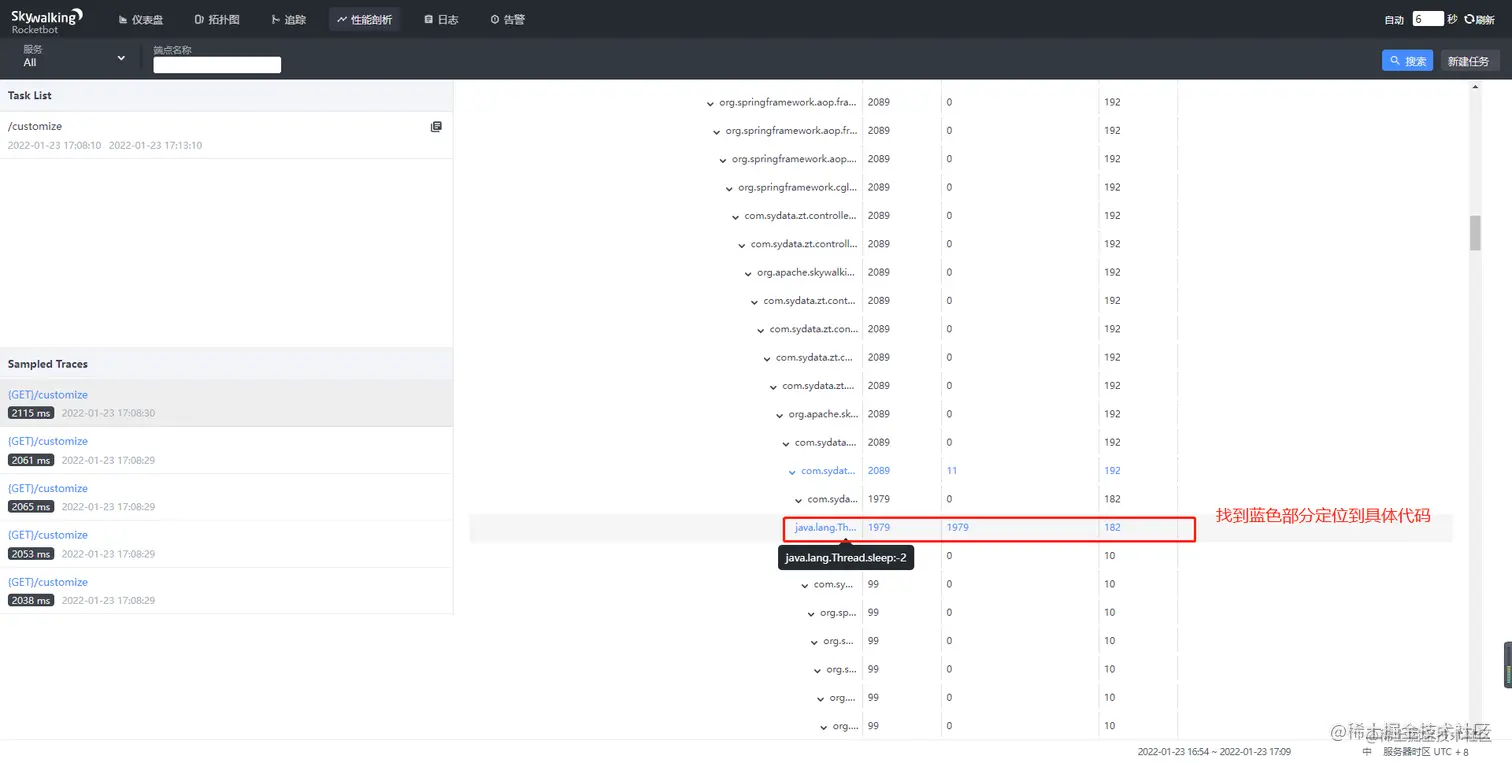Collapse the org.sp... node
Viewport: 1512px width, 763px height.
pos(811,613)
